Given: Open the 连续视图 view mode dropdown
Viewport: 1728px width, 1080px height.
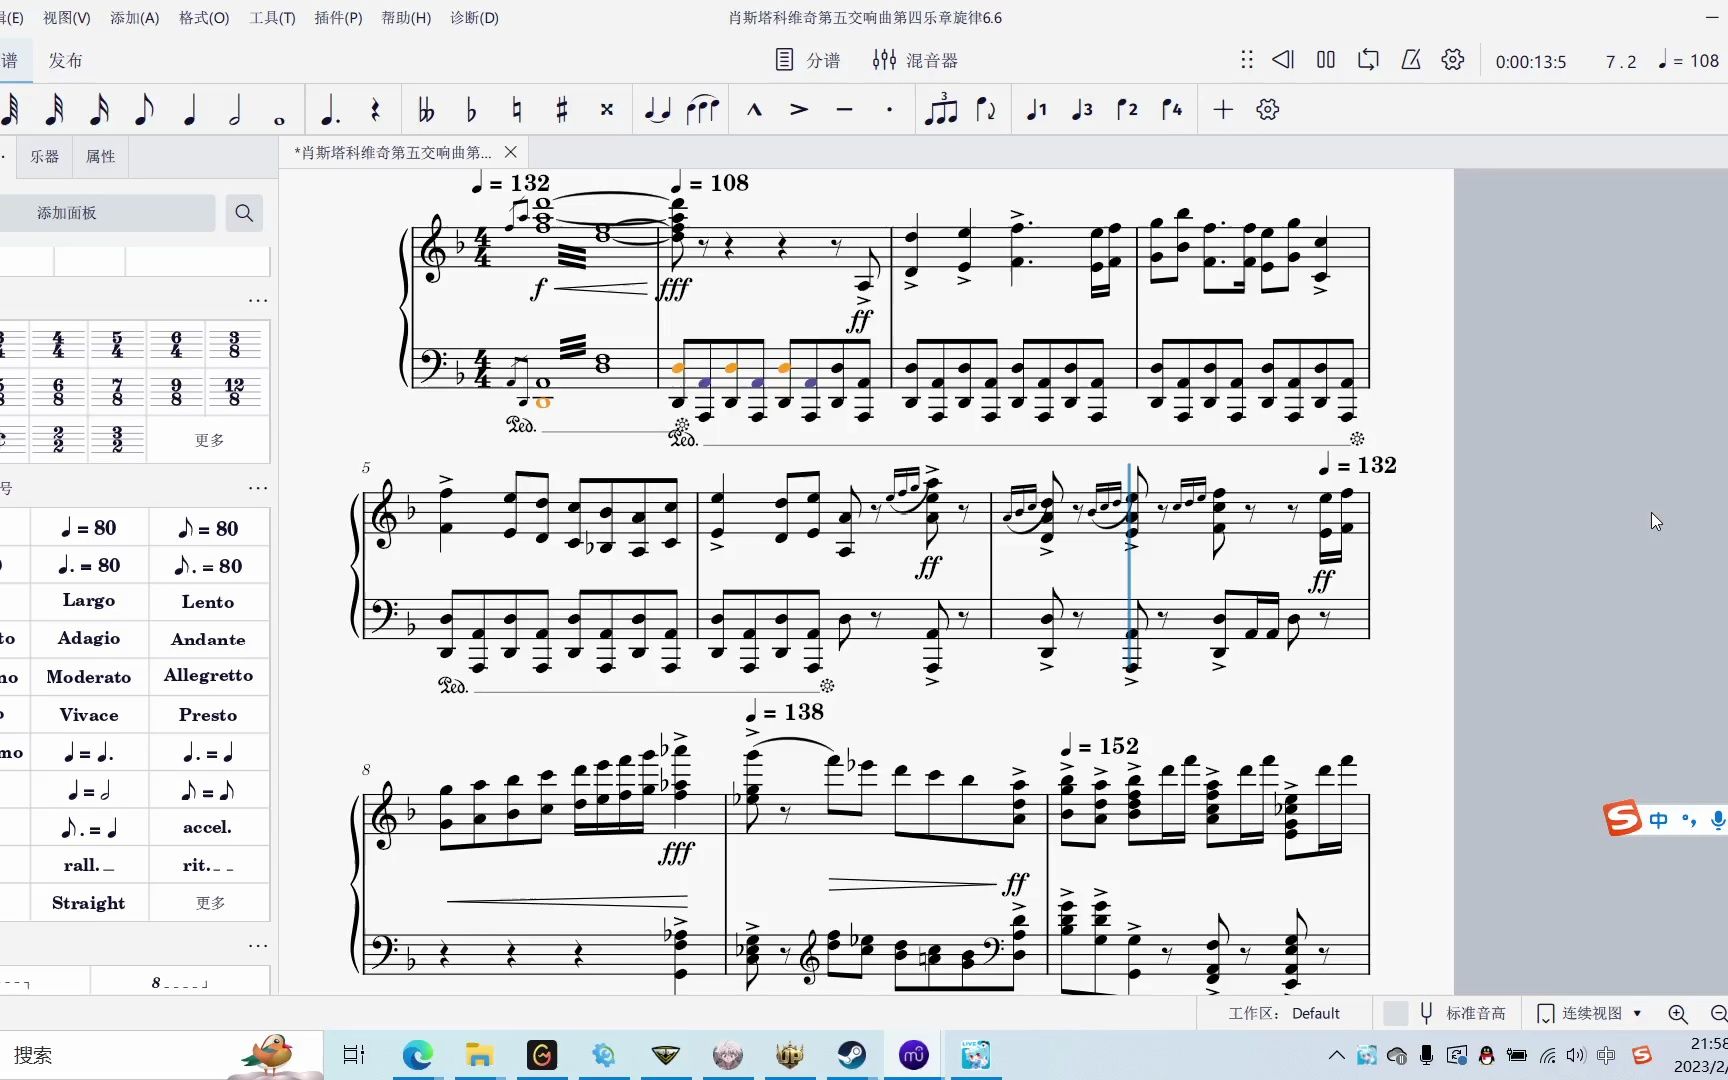Looking at the screenshot, I should click(1590, 1013).
